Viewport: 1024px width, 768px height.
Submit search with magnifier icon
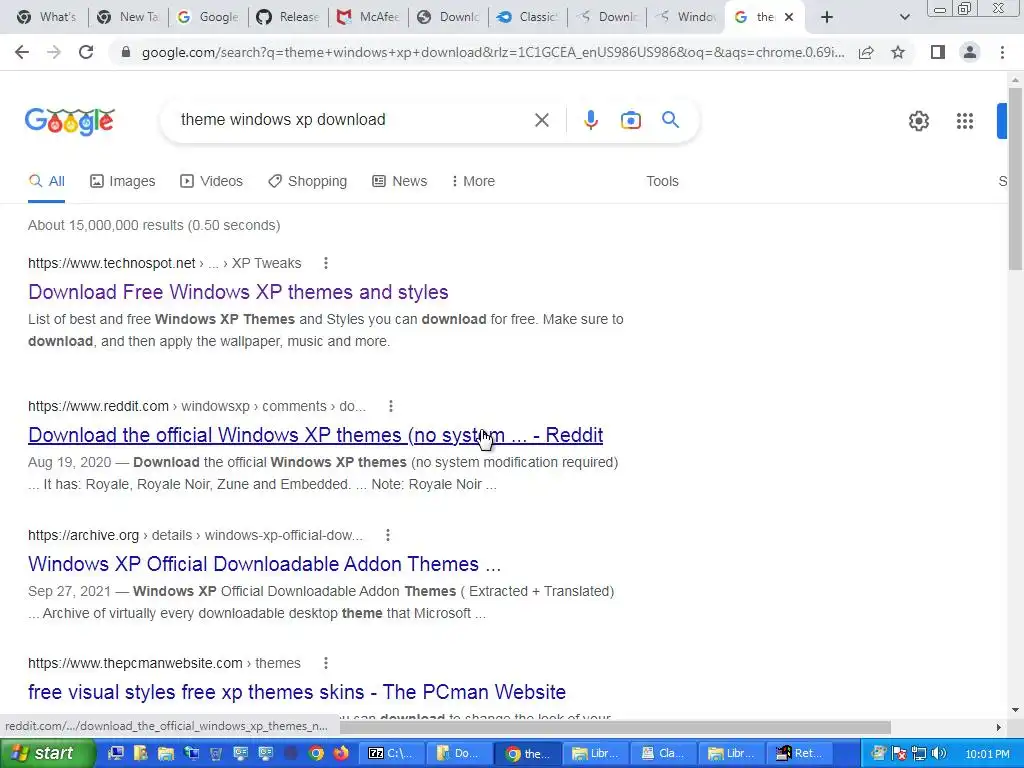(x=670, y=120)
